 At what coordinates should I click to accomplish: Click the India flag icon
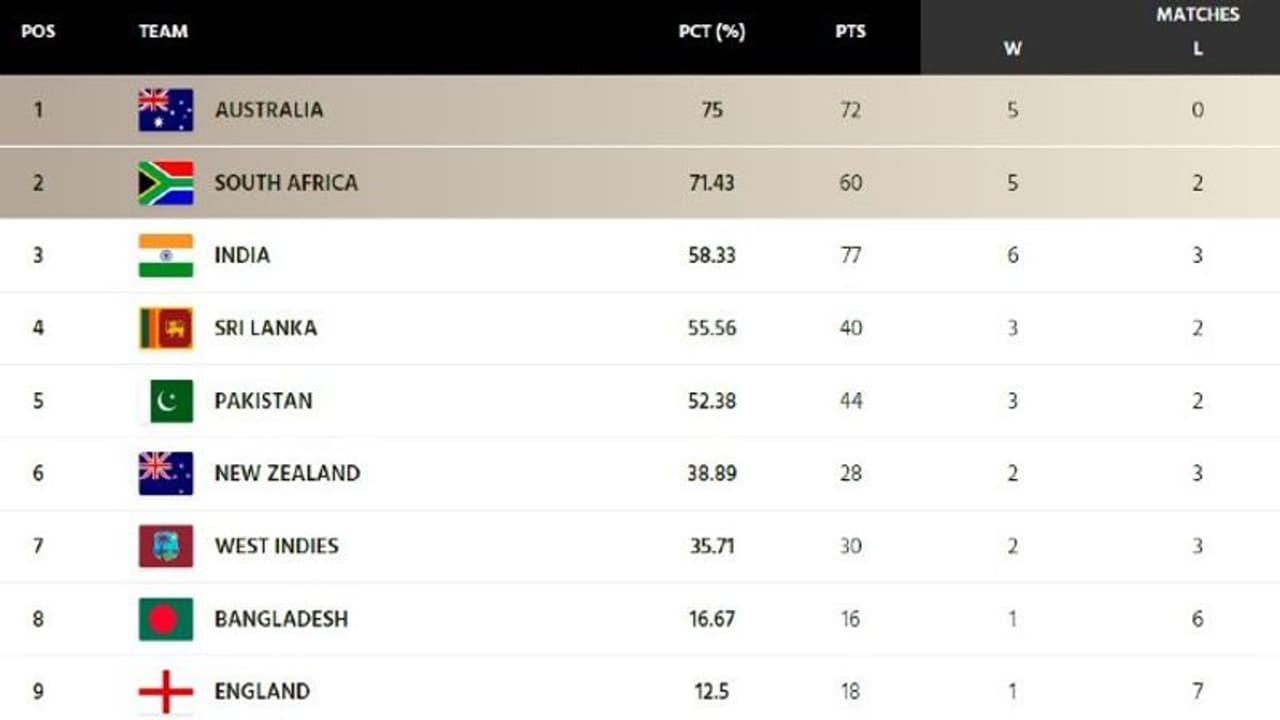tap(165, 256)
